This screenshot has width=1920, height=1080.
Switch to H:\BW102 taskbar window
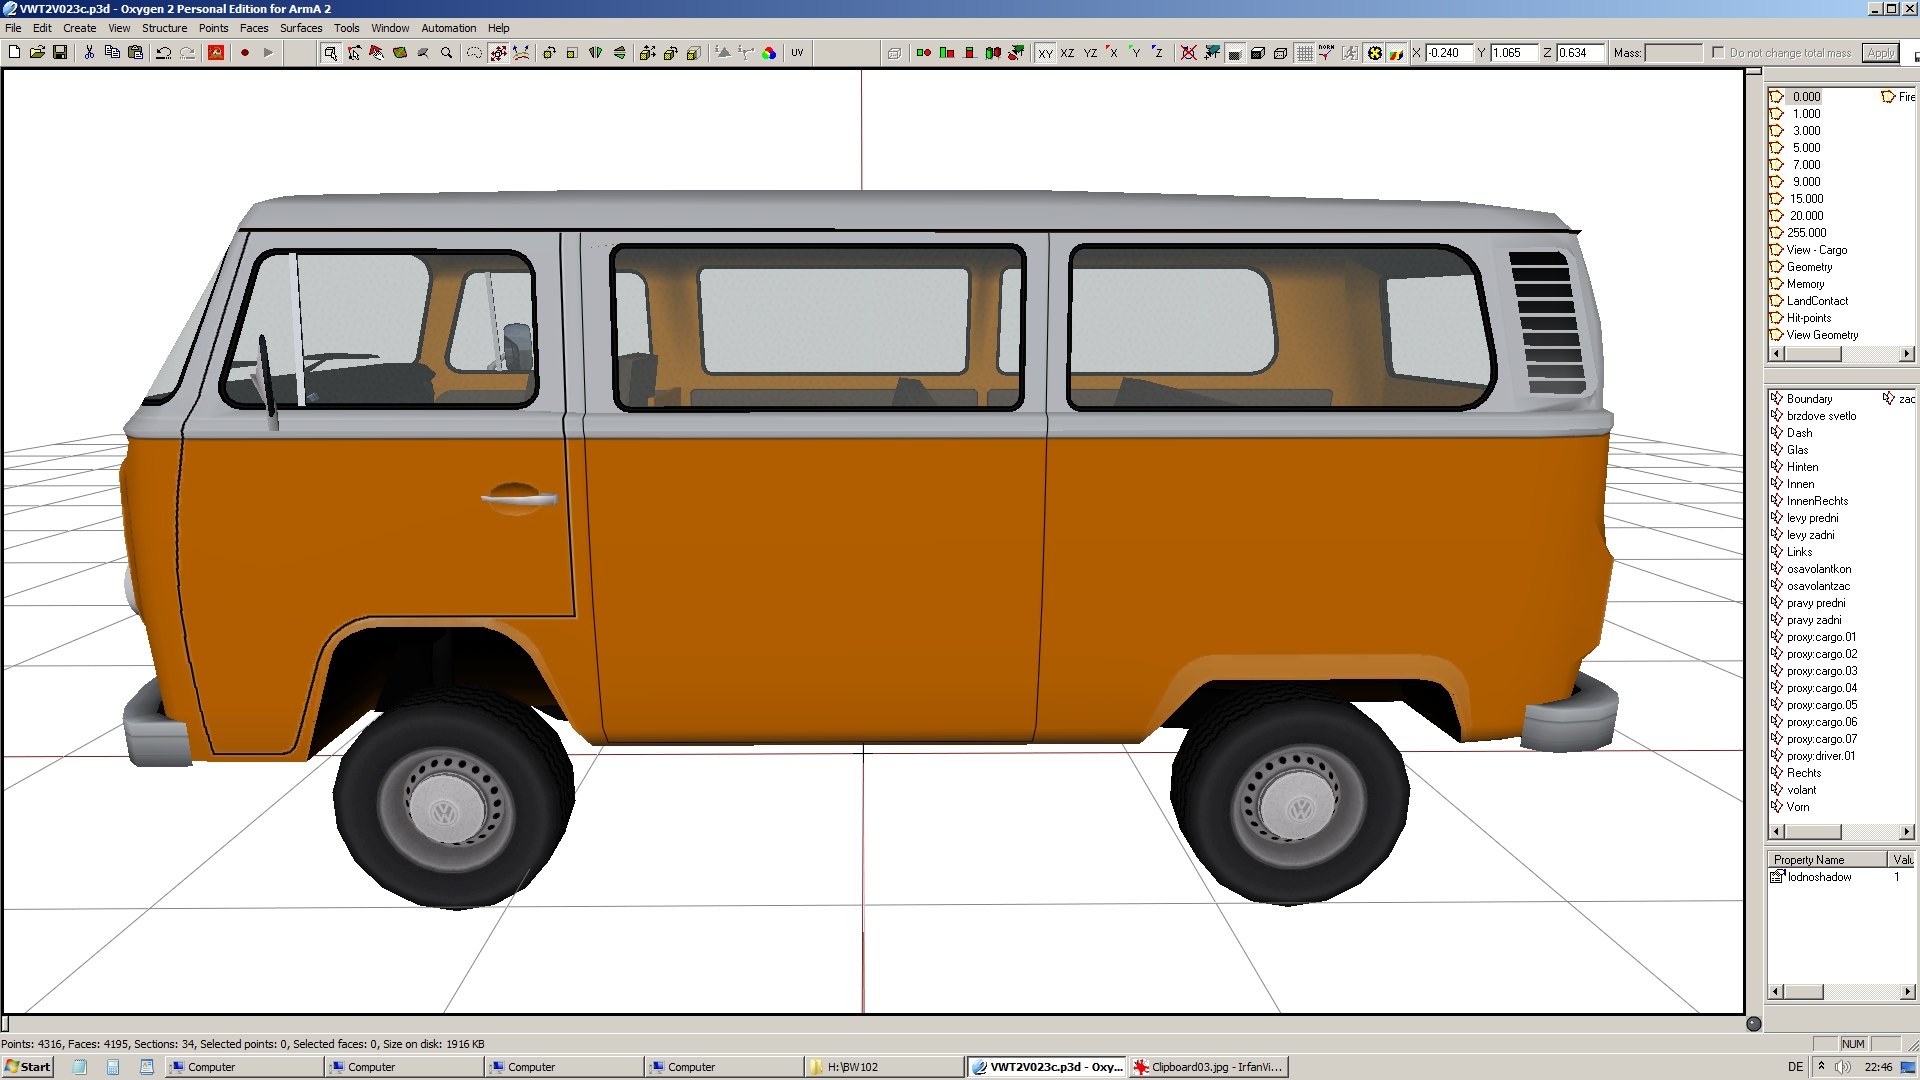click(x=884, y=1067)
